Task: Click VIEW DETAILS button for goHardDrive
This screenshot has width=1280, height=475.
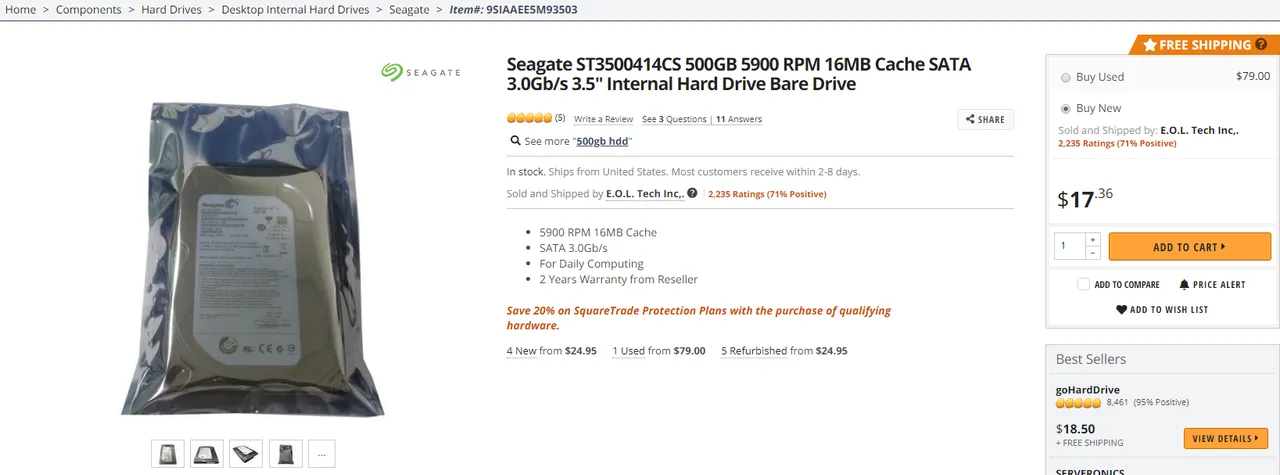Action: (x=1226, y=438)
